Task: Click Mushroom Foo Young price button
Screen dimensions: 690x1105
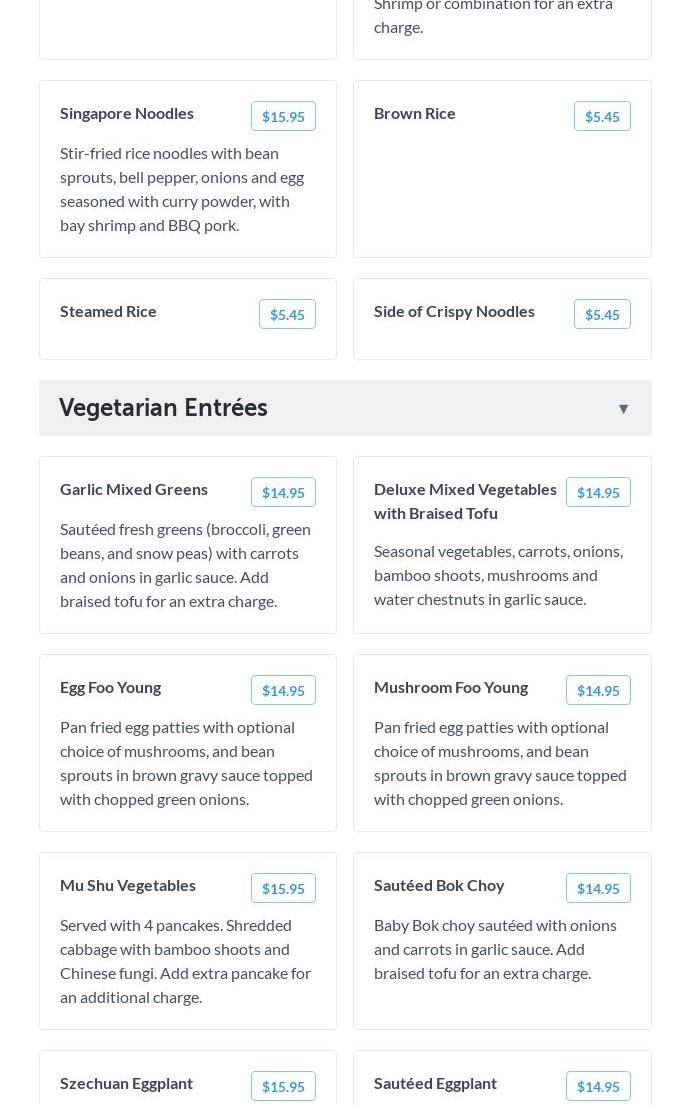Action: [598, 690]
